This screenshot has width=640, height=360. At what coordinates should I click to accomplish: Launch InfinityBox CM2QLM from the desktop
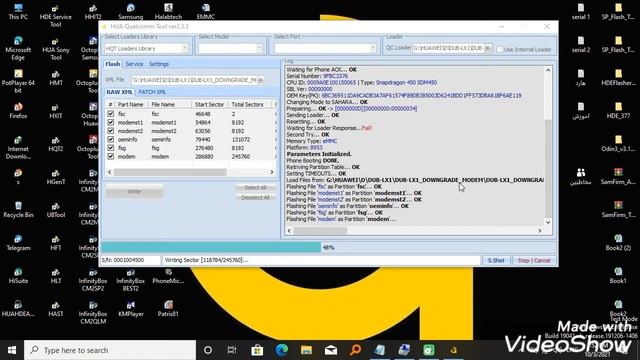click(93, 313)
